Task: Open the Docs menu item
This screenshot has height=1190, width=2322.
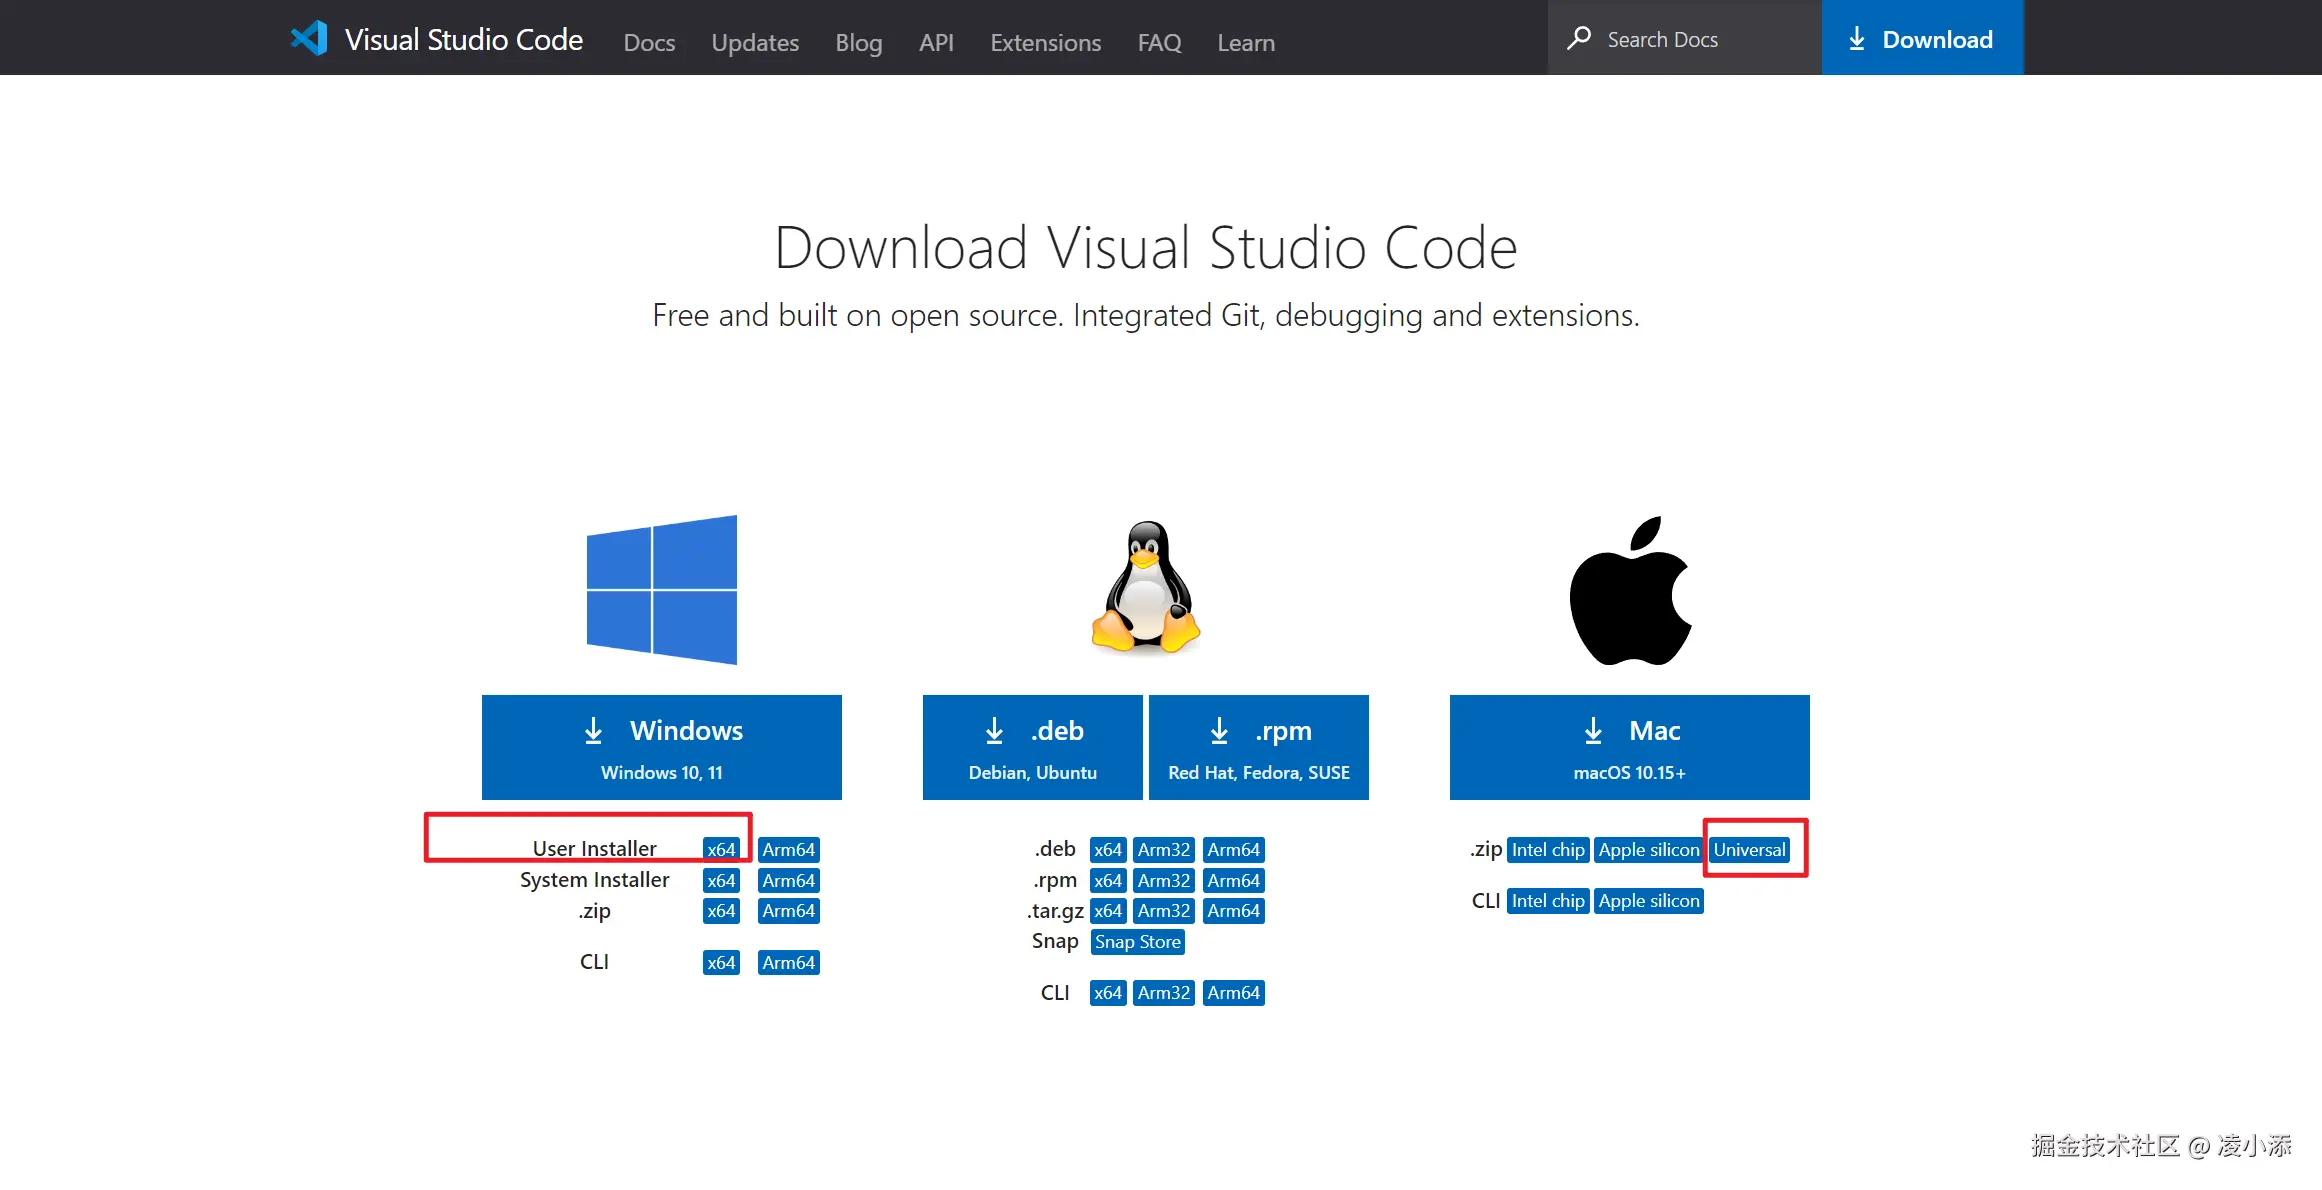Action: coord(649,43)
